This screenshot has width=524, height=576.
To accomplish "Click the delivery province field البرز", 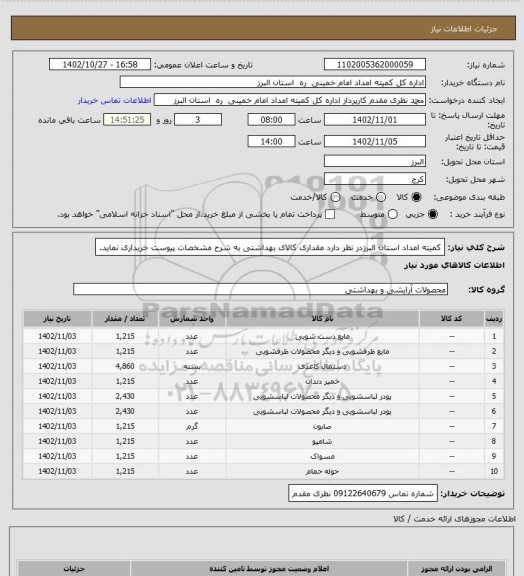I will pyautogui.click(x=375, y=161).
